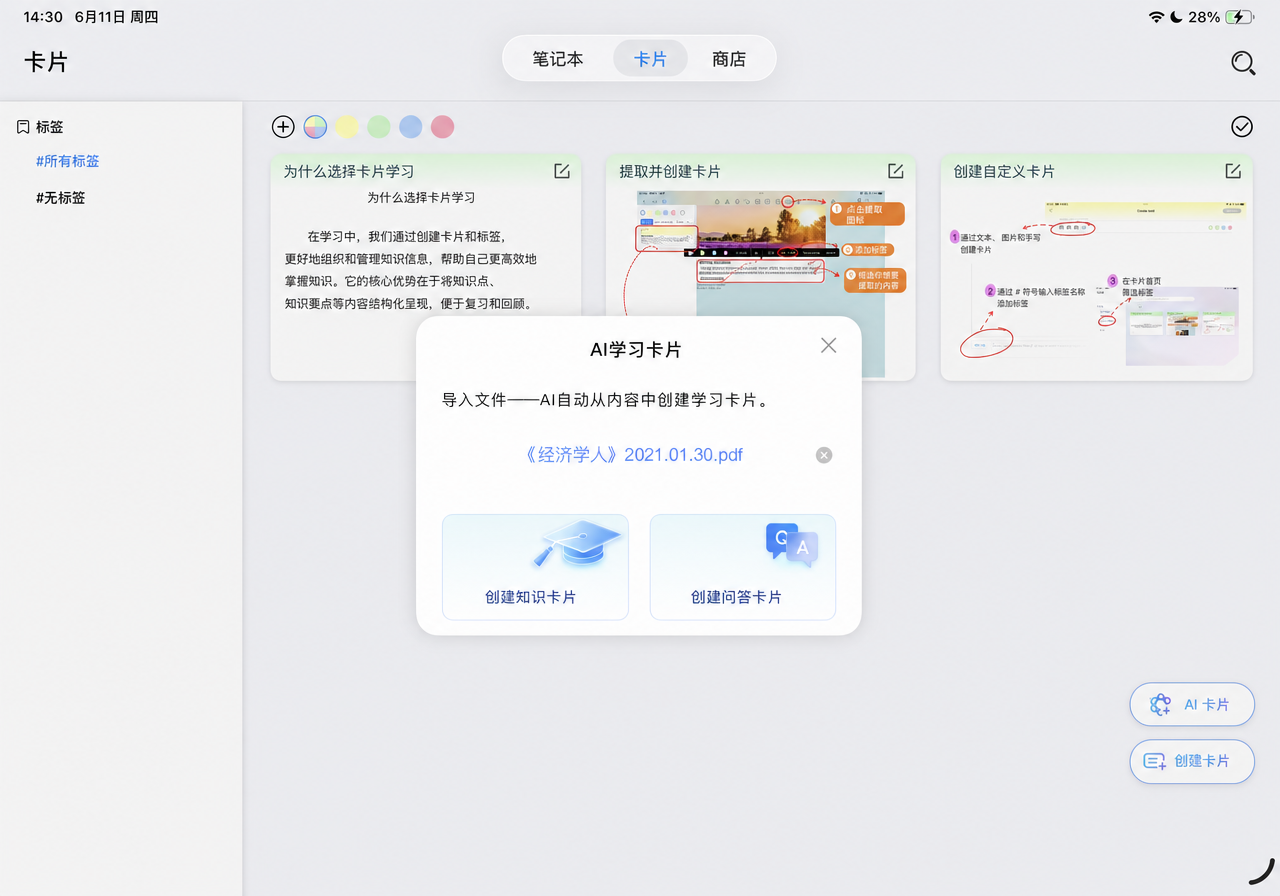The height and width of the screenshot is (896, 1280).
Task: Tap the Wi-Fi status icon
Action: pyautogui.click(x=1157, y=17)
